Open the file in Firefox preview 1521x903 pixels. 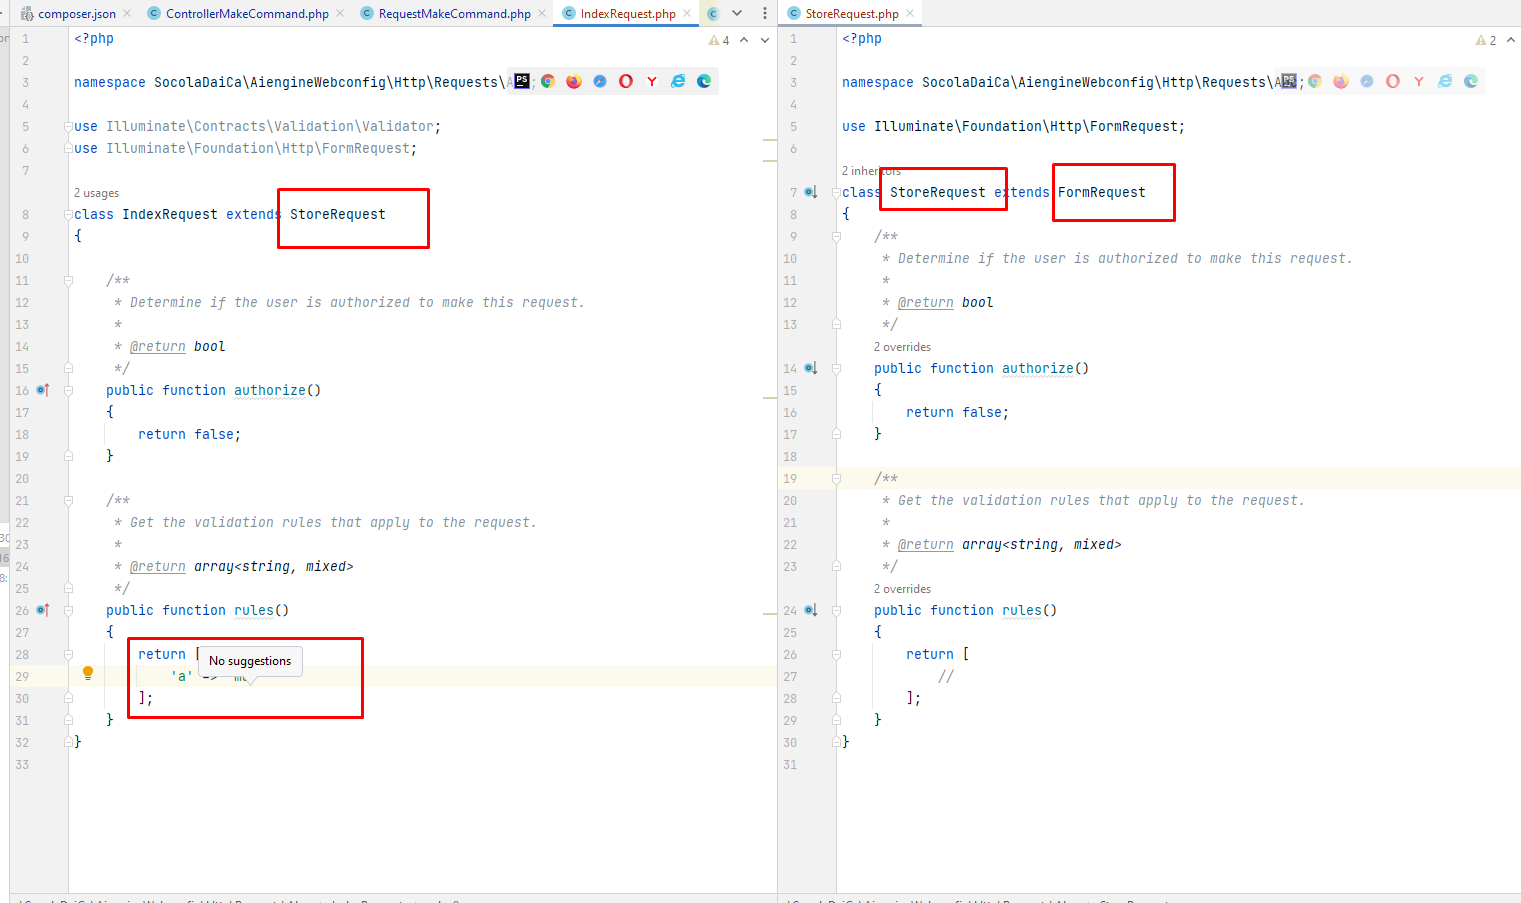574,81
